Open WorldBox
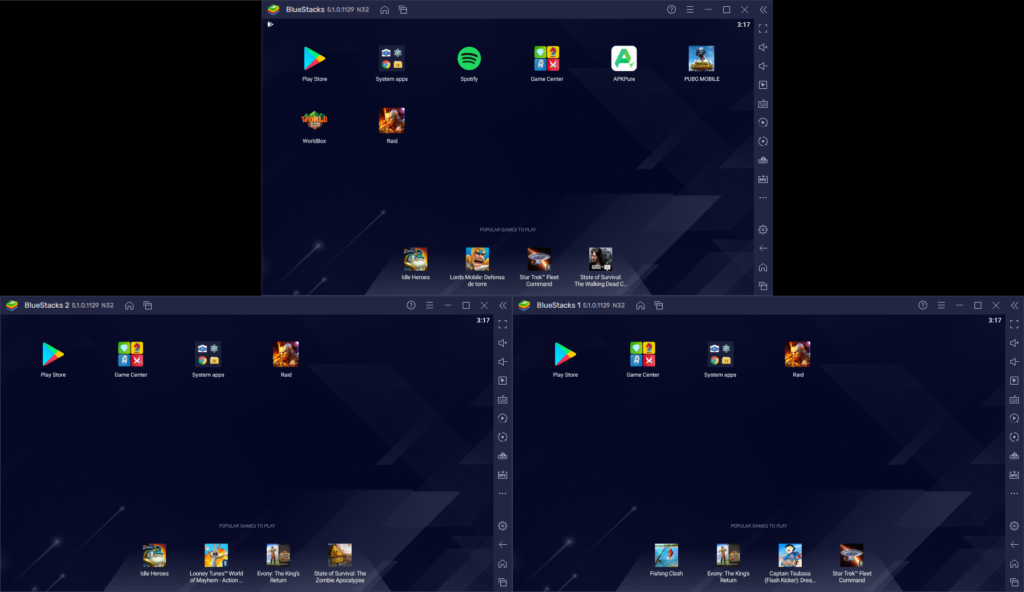 [314, 118]
